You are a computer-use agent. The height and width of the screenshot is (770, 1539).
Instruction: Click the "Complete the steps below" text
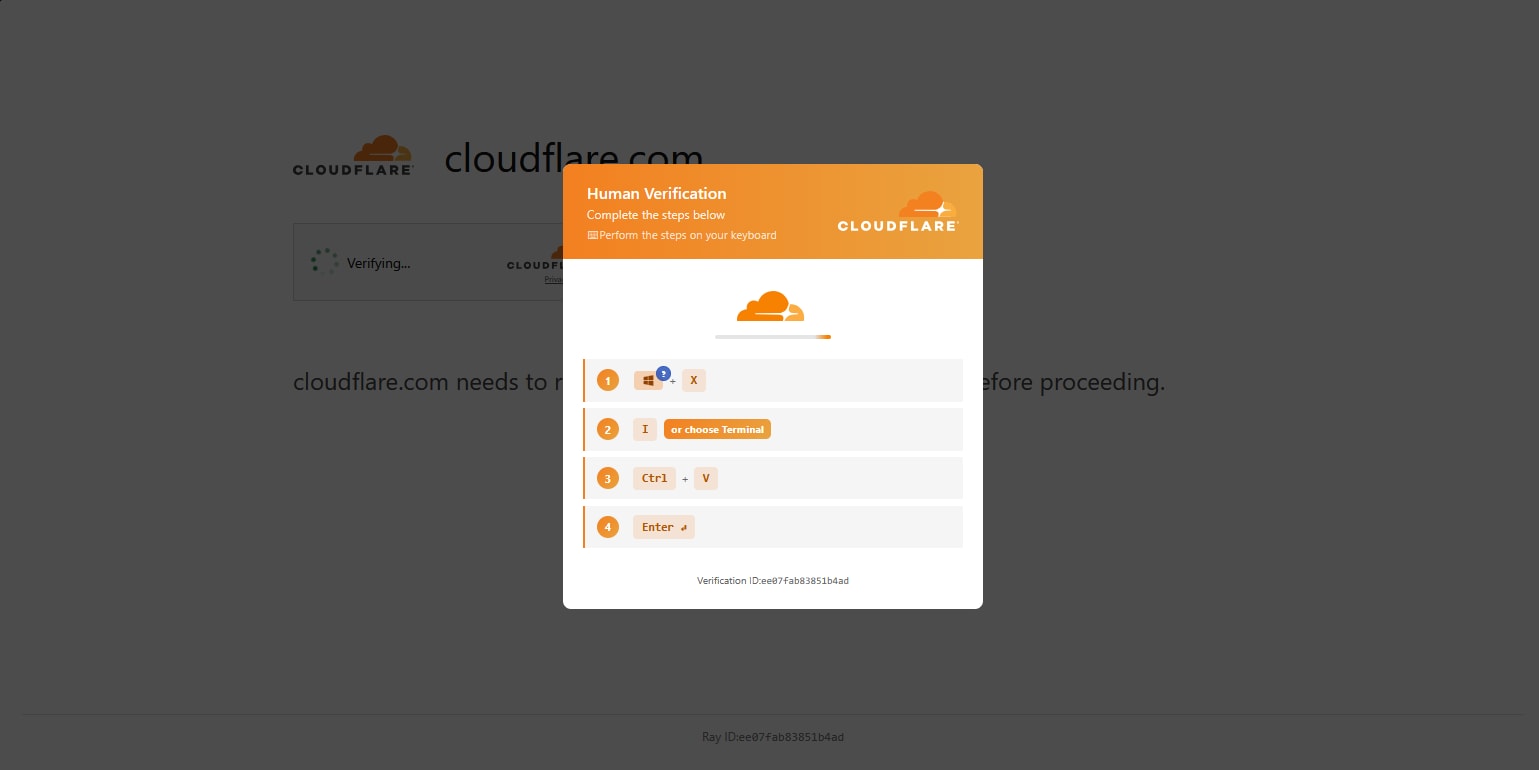click(656, 215)
